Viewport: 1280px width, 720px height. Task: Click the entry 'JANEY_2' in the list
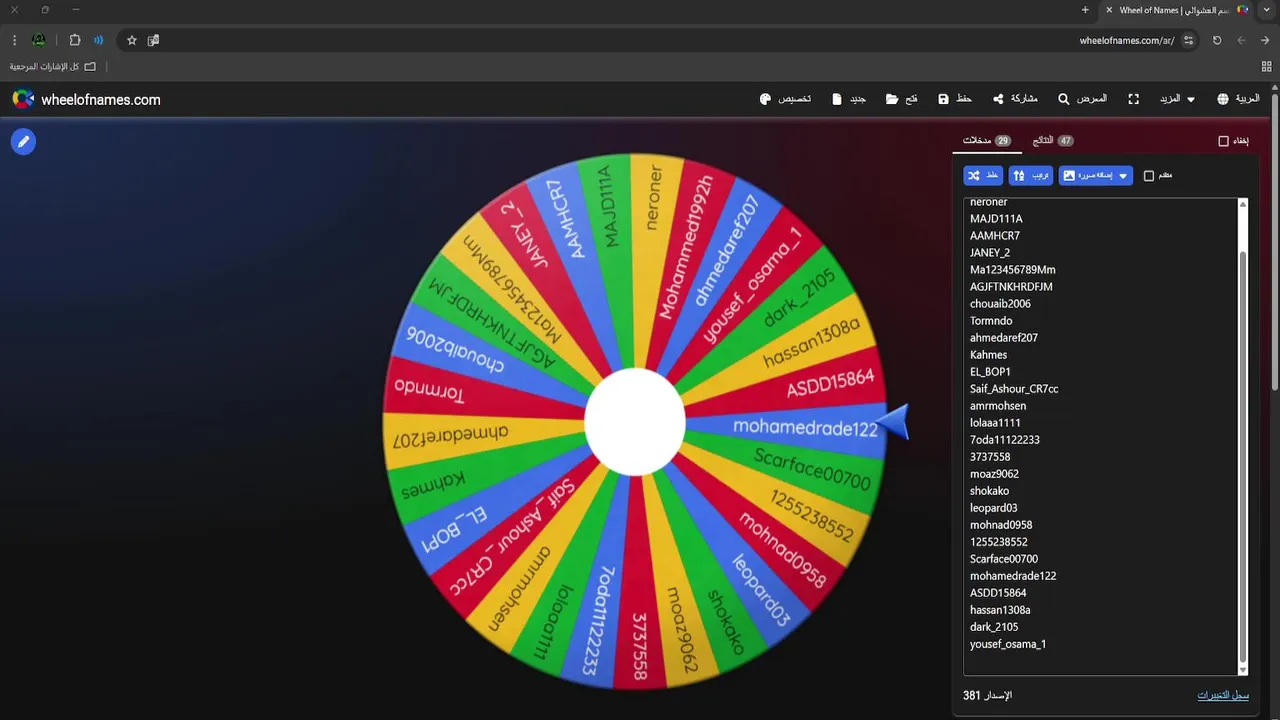click(x=990, y=253)
